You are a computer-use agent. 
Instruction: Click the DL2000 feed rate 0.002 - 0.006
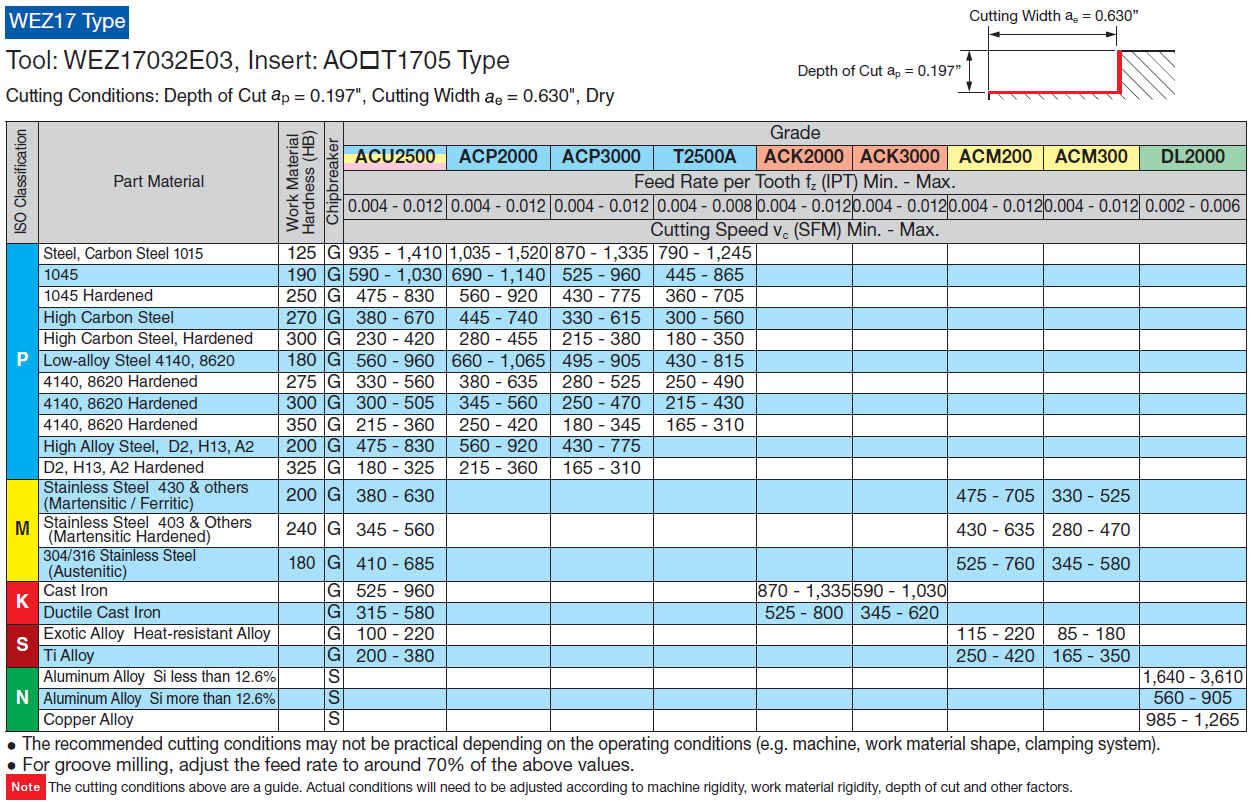1192,206
